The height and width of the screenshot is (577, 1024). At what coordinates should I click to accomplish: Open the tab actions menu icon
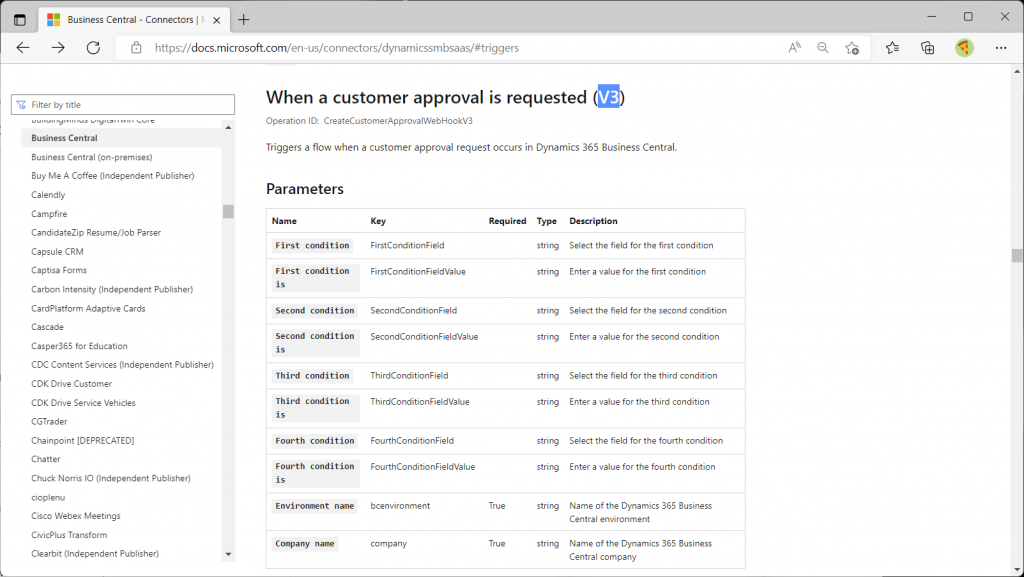coord(20,20)
